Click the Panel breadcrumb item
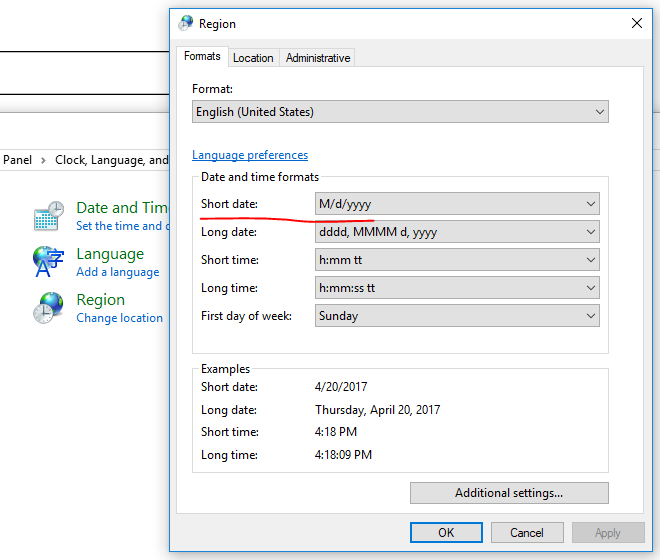 click(x=17, y=160)
